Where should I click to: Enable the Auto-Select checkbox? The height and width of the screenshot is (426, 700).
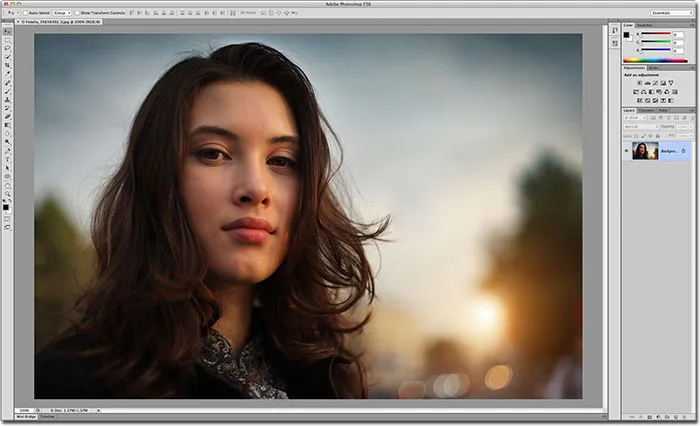coord(25,13)
